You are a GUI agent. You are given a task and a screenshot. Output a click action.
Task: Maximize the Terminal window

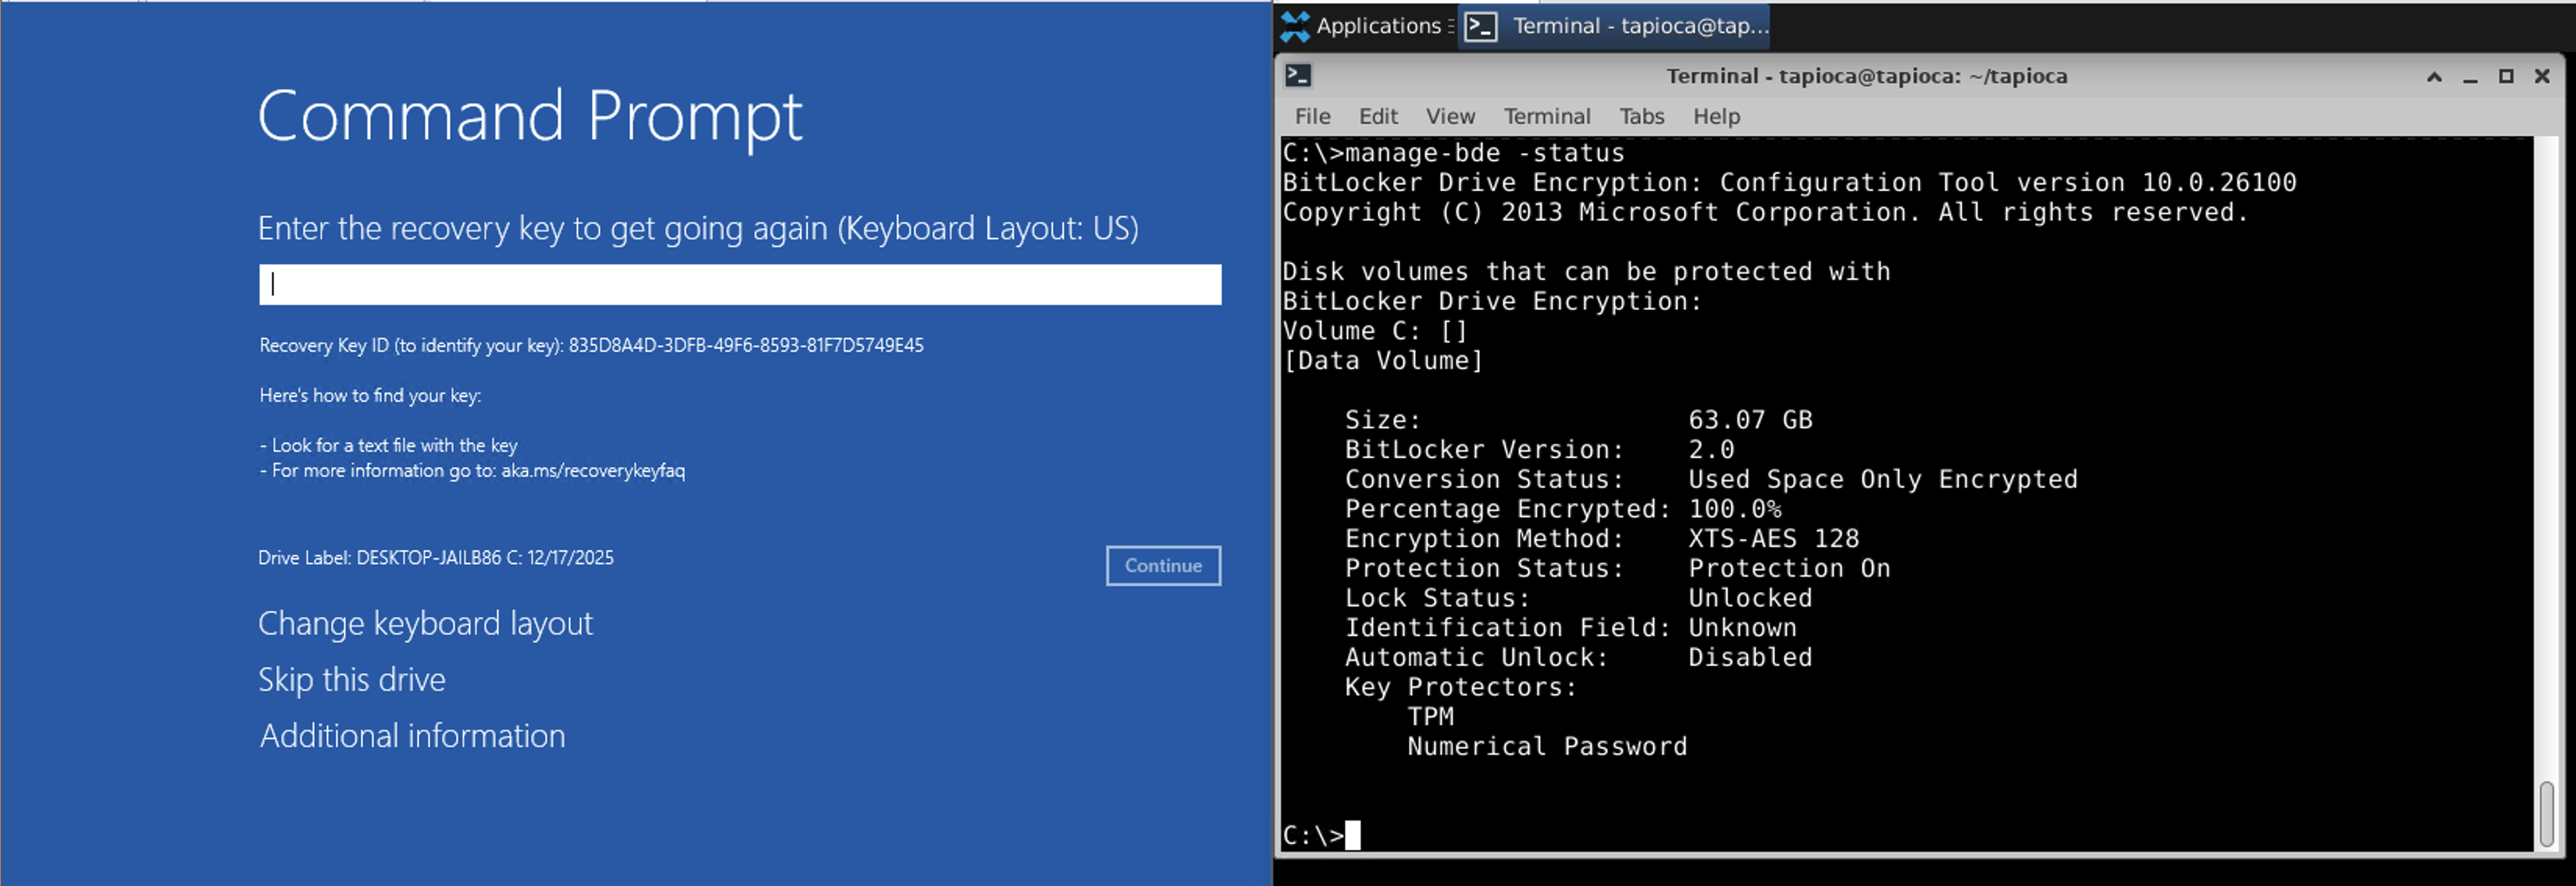2506,76
